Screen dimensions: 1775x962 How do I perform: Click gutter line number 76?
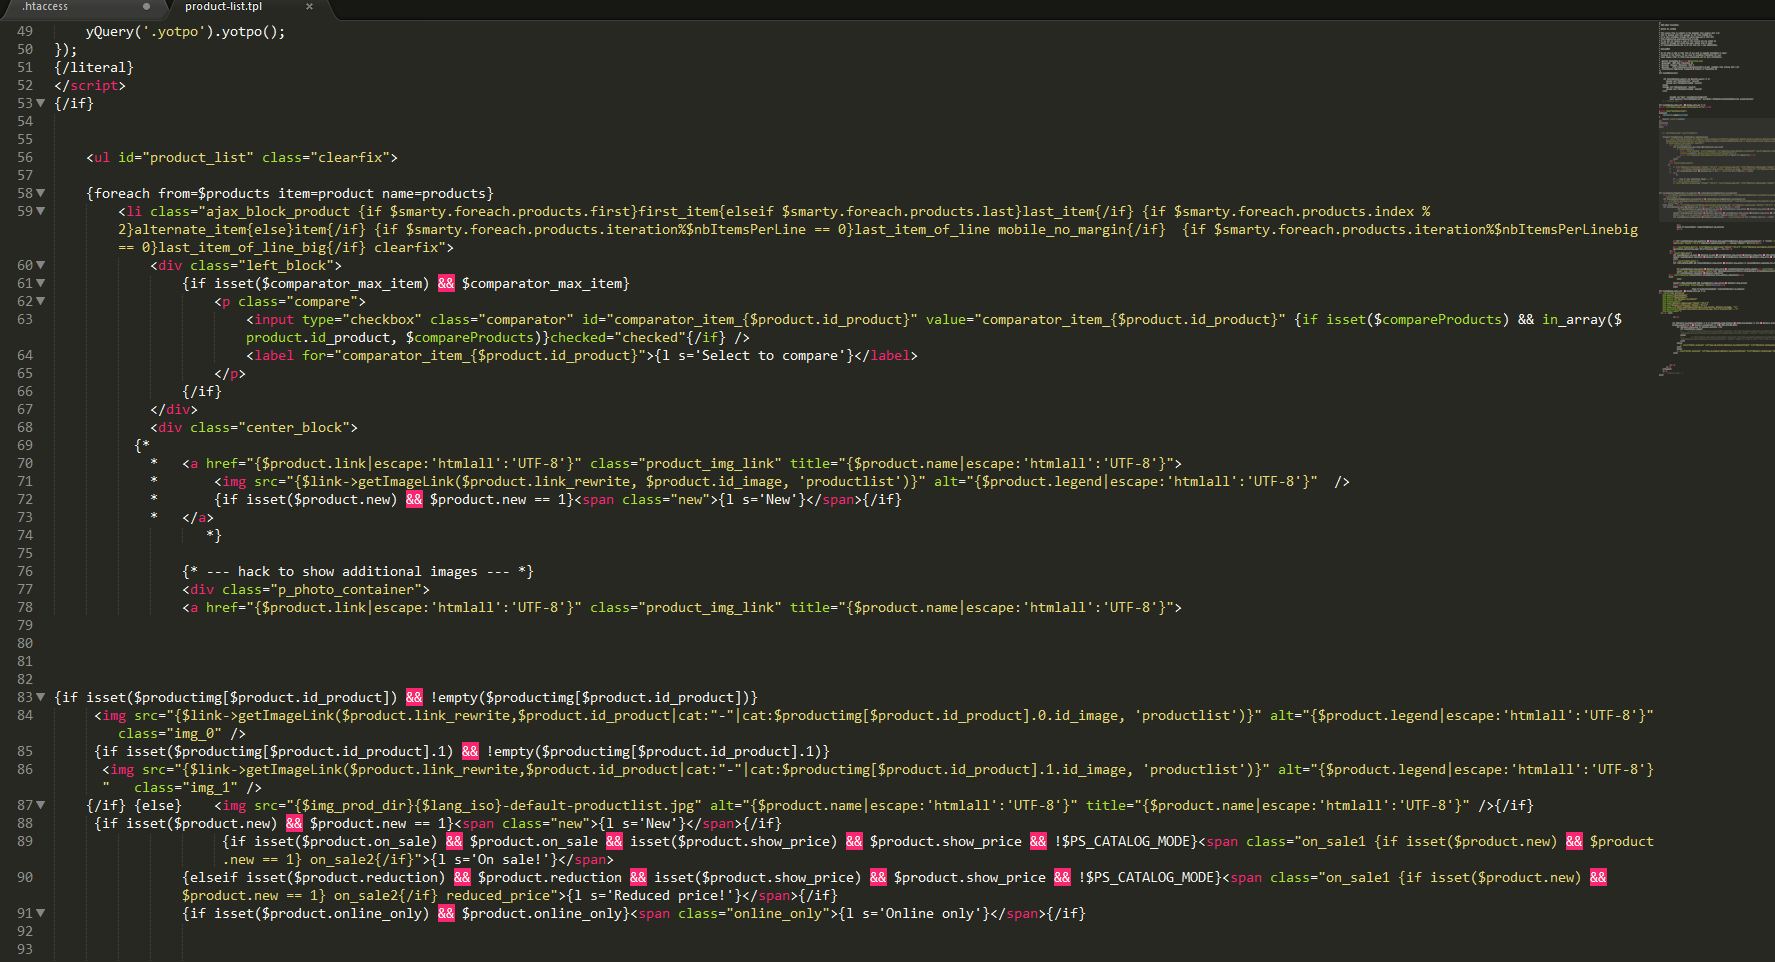(25, 571)
